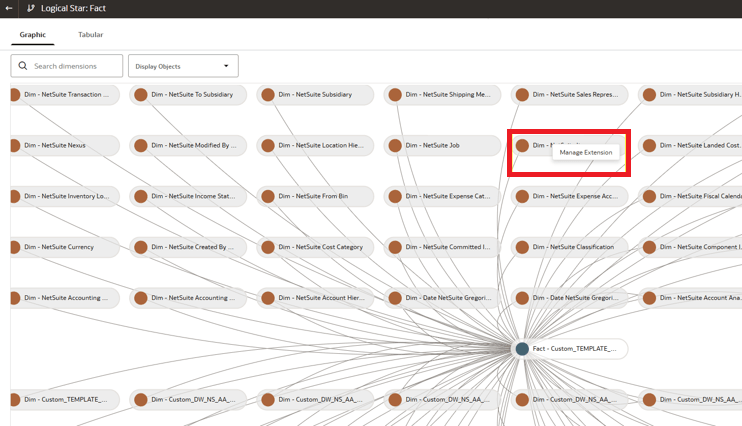This screenshot has width=742, height=426.
Task: Click the Dim - NetSuite Sales Repres... circle
Action: tap(522, 95)
